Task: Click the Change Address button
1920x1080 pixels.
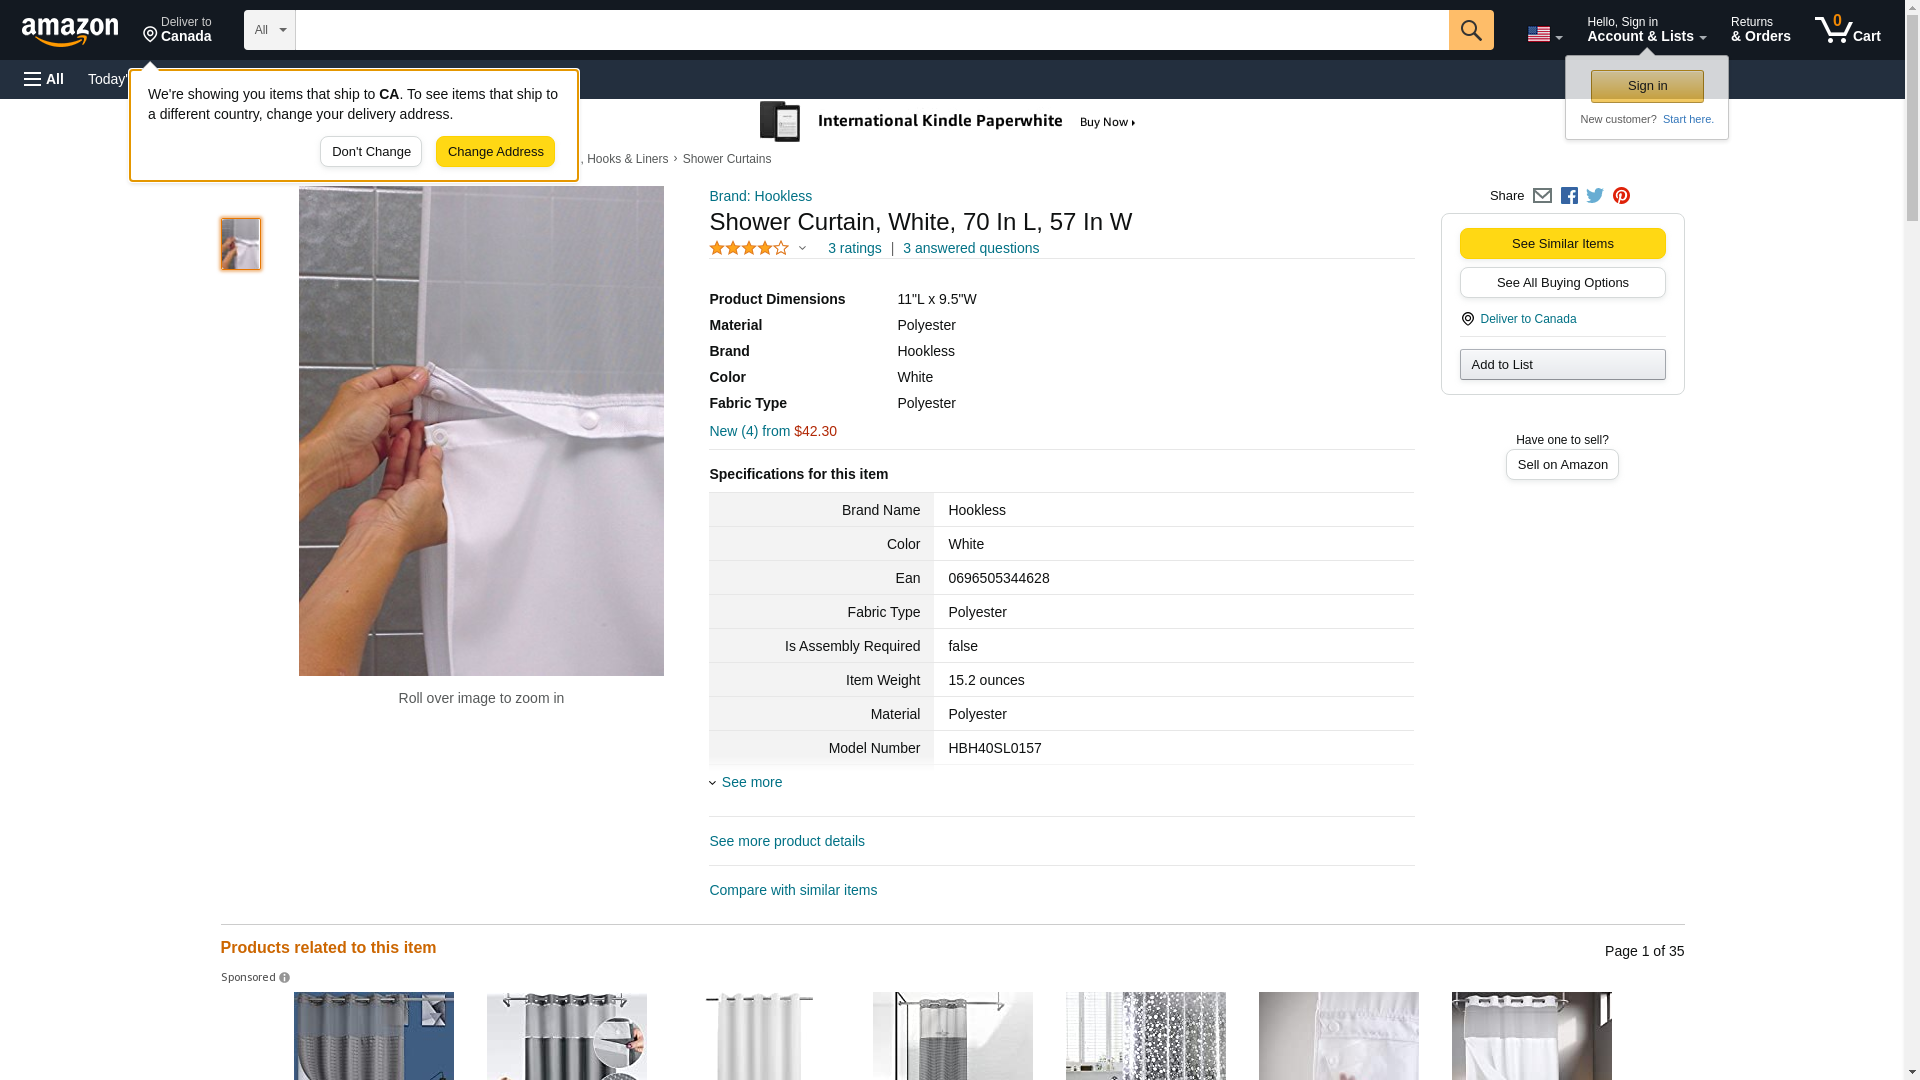Action: pos(495,152)
